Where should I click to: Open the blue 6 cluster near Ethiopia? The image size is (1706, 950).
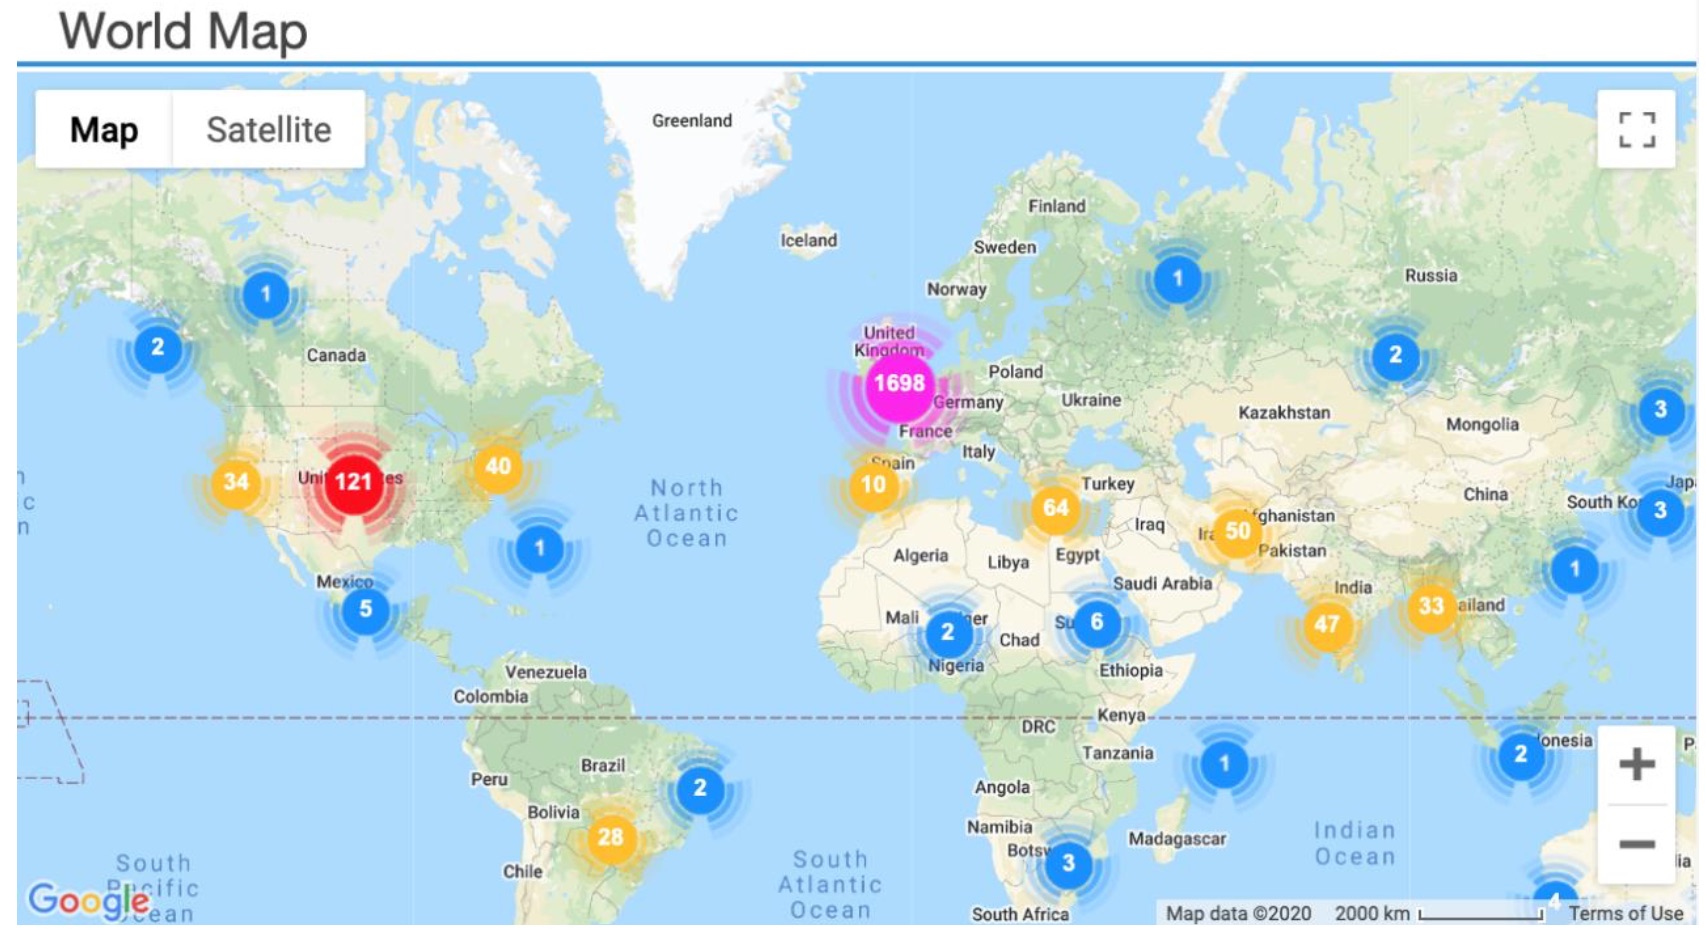(1096, 622)
